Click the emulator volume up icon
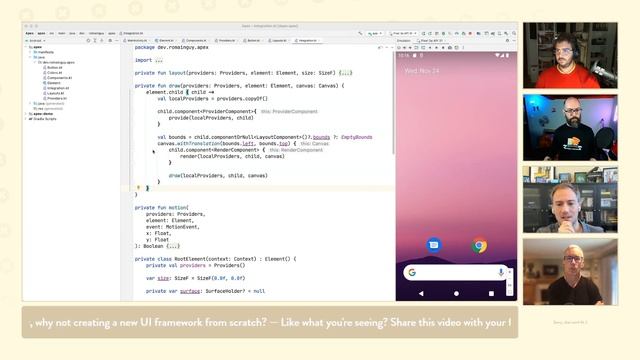This screenshot has width=640, height=360. [x=404, y=47]
